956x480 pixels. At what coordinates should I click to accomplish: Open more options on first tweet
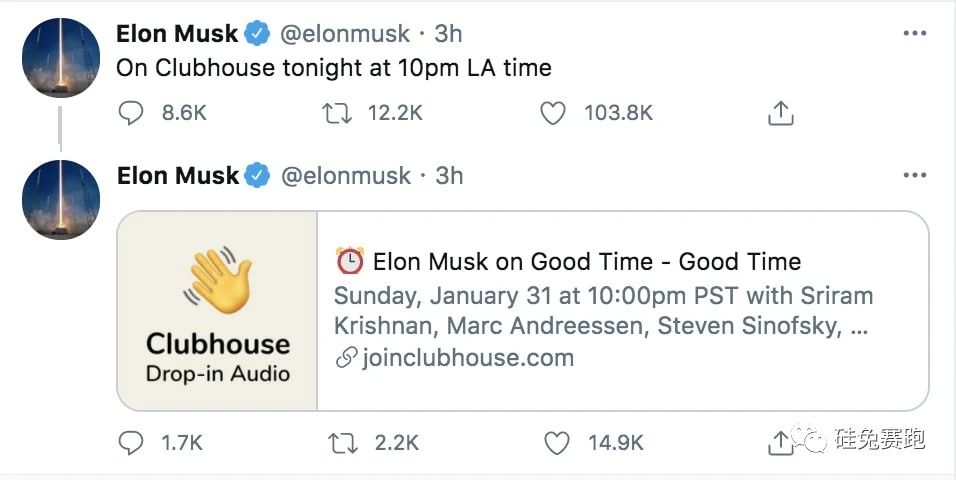[x=914, y=33]
